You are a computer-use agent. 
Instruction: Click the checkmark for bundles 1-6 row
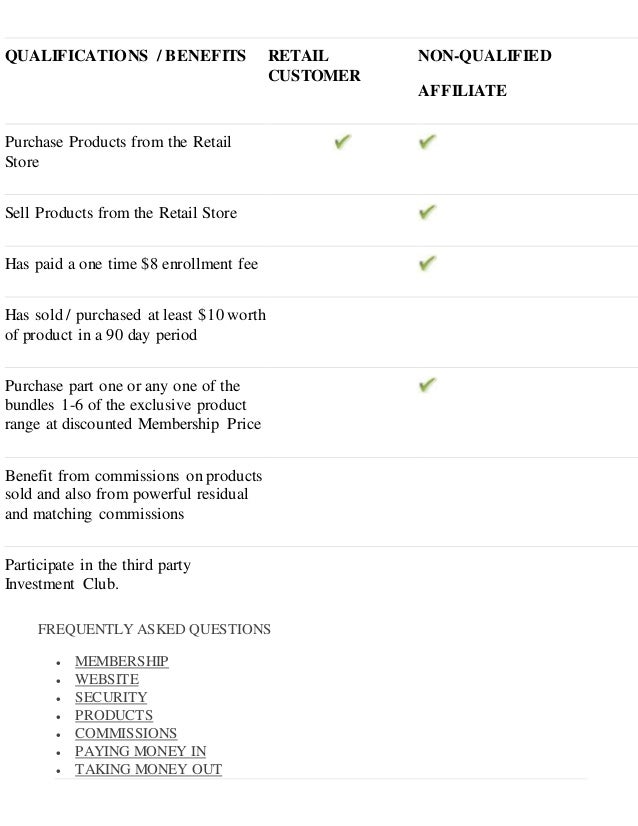click(427, 385)
